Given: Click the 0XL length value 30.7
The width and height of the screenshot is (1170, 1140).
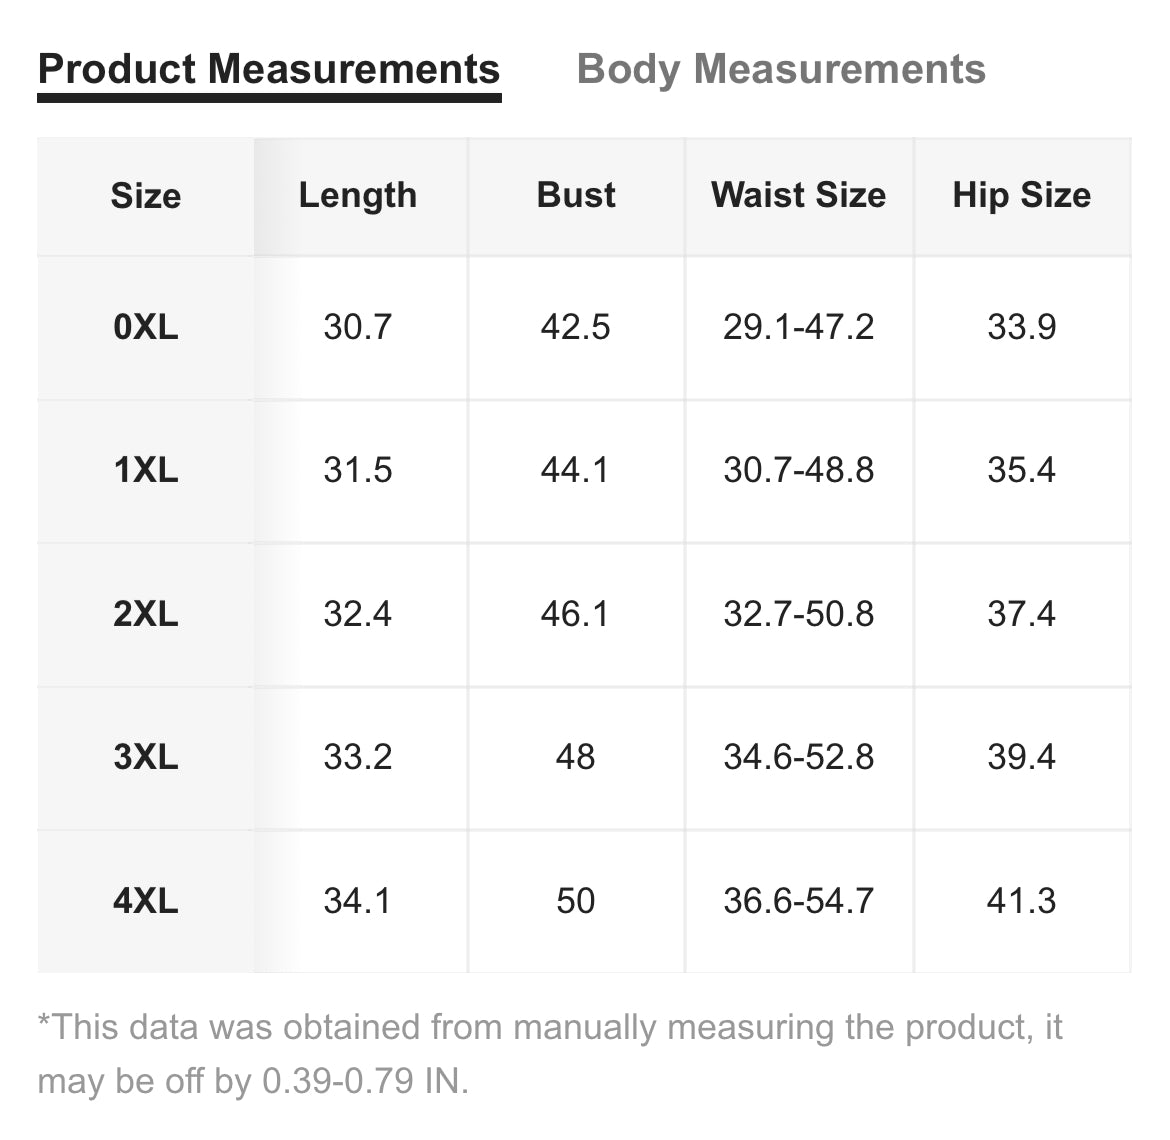Looking at the screenshot, I should point(357,327).
